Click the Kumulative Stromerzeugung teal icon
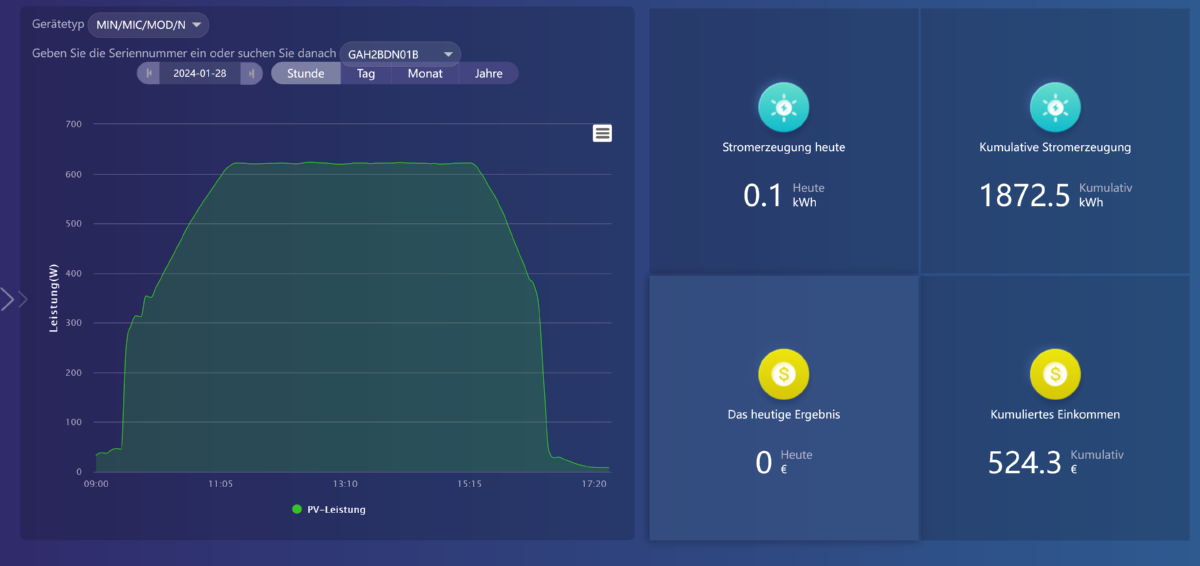Image resolution: width=1200 pixels, height=566 pixels. (1055, 107)
